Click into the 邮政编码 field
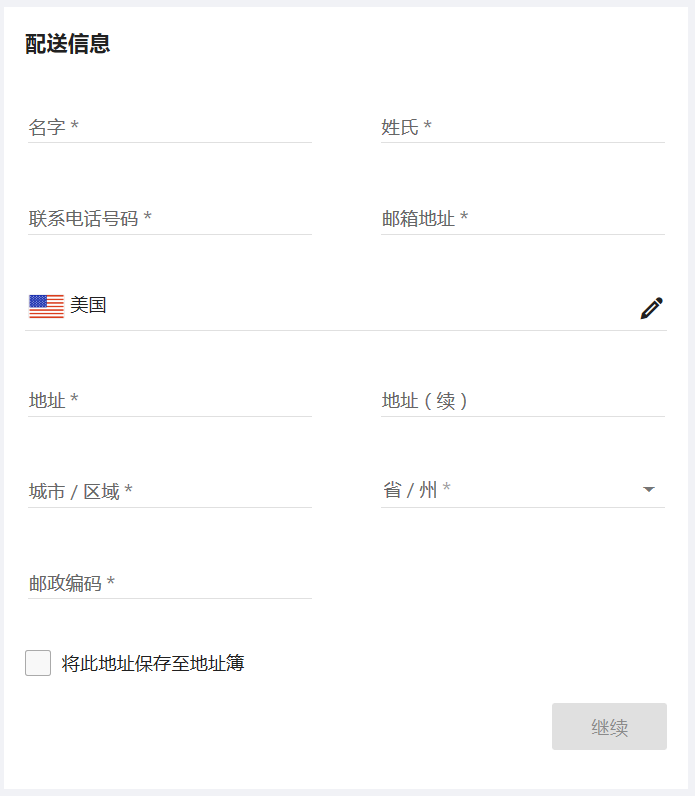 click(200, 584)
